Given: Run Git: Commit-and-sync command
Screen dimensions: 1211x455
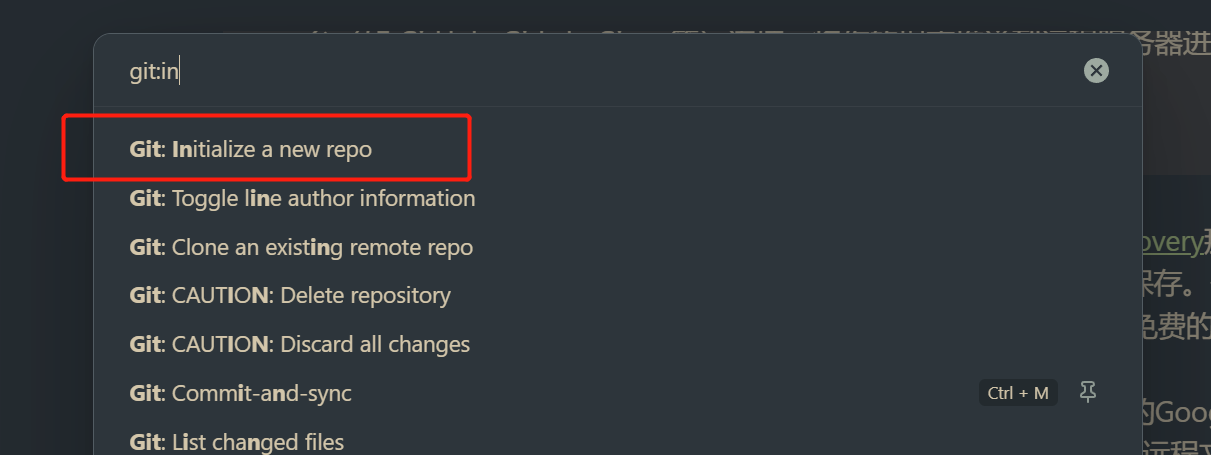Looking at the screenshot, I should 618,393.
